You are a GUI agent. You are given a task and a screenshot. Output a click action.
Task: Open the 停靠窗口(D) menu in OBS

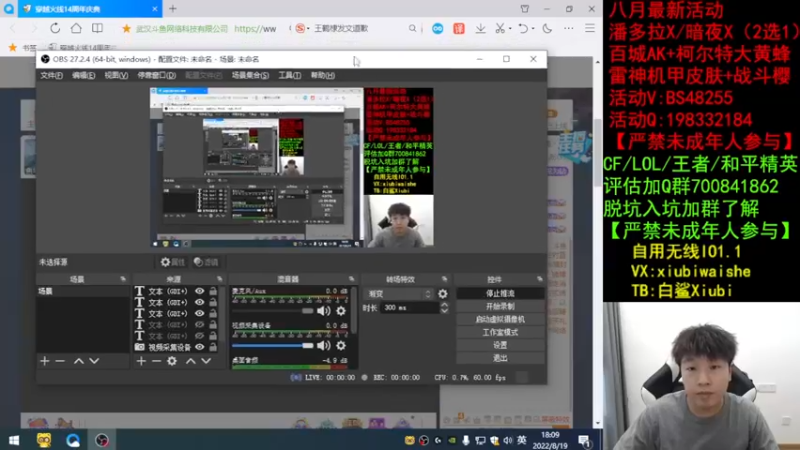[x=157, y=76]
